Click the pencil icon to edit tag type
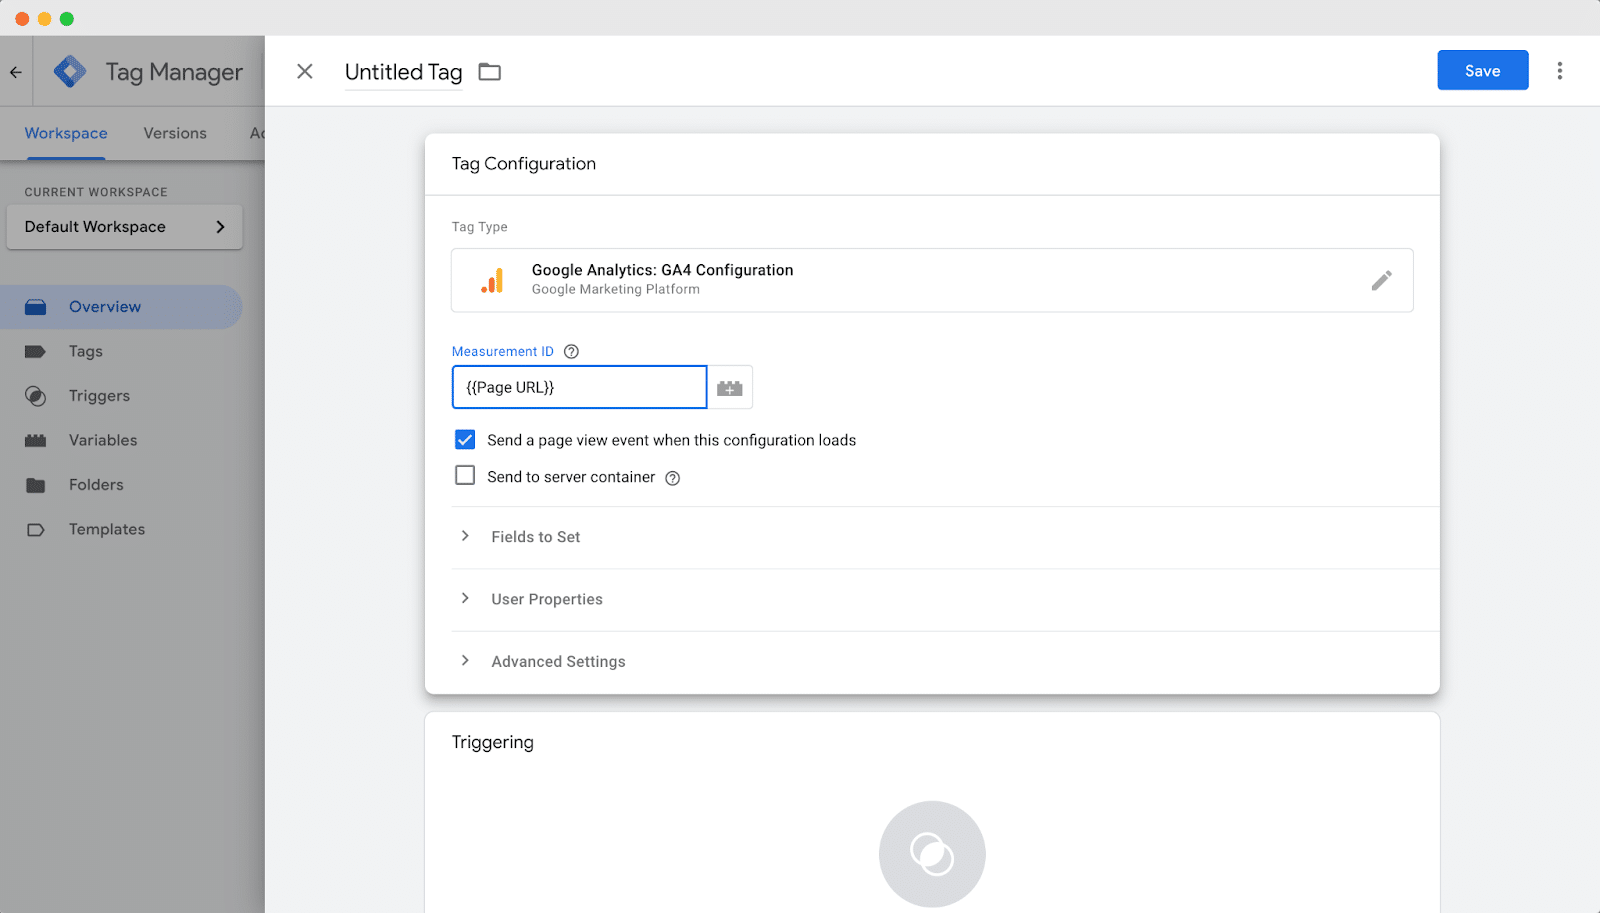 click(x=1381, y=280)
